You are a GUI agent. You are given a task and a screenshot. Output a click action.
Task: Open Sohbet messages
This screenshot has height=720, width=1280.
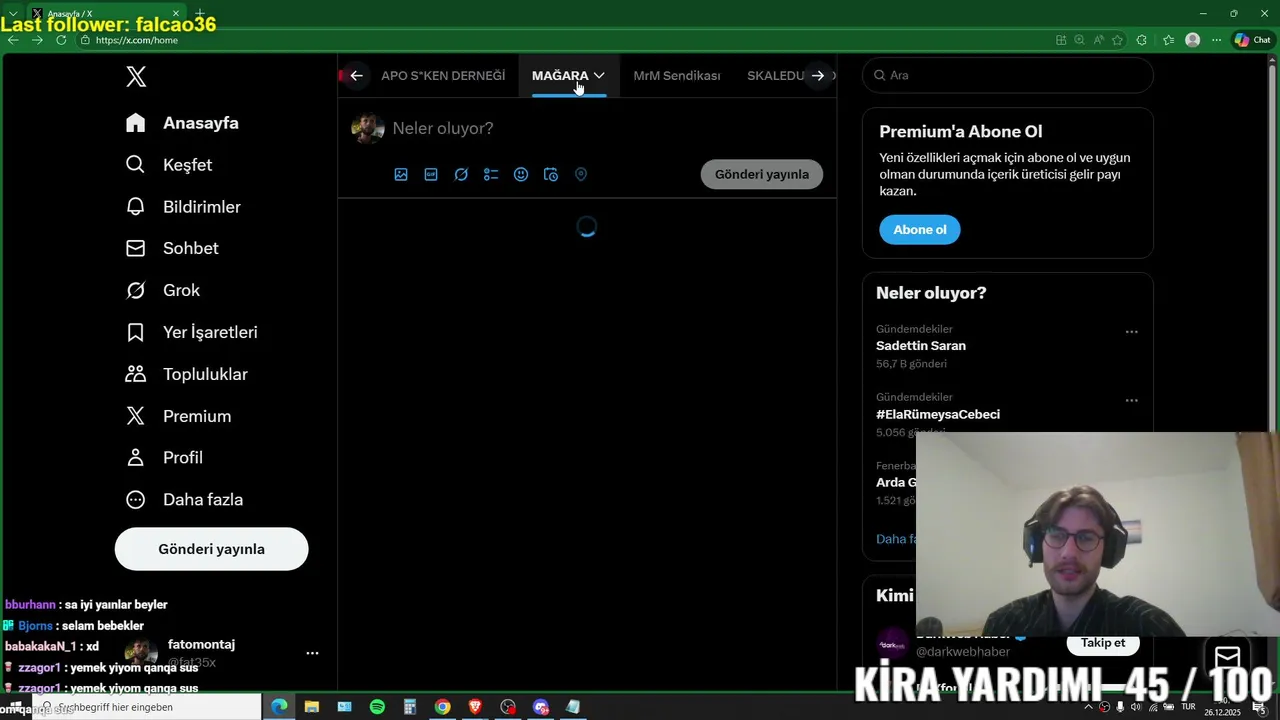pyautogui.click(x=172, y=248)
